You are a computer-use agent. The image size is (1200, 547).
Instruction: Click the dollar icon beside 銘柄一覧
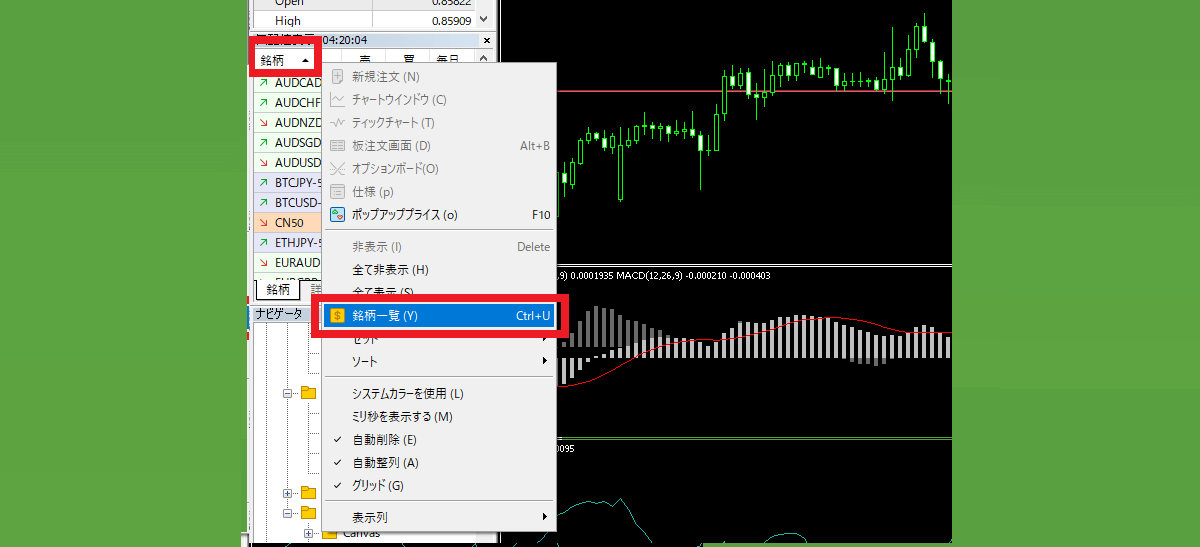337,316
